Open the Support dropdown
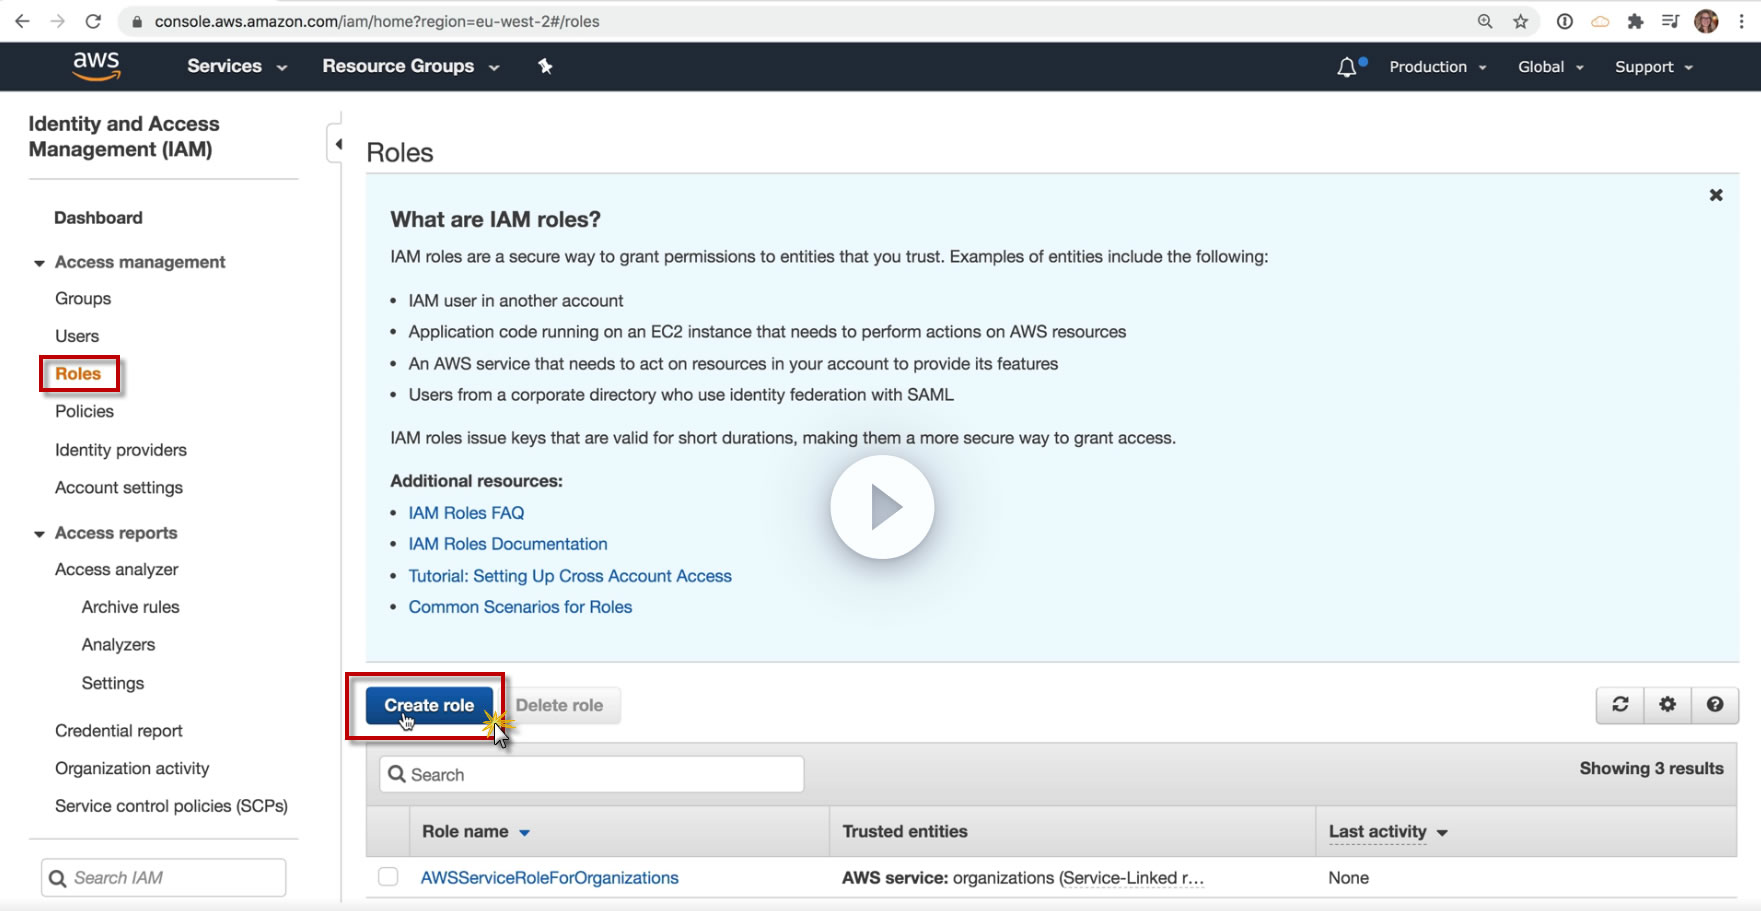Viewport: 1761px width, 911px height. (1654, 67)
